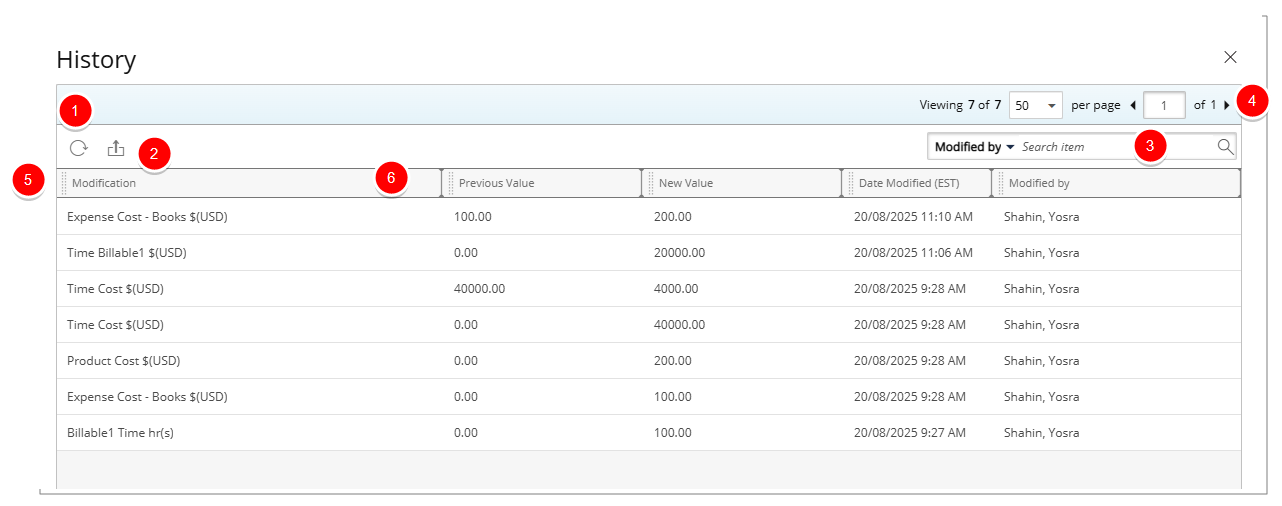Click the Search item input field
Viewport: 1282px width, 506px height.
tap(1115, 147)
